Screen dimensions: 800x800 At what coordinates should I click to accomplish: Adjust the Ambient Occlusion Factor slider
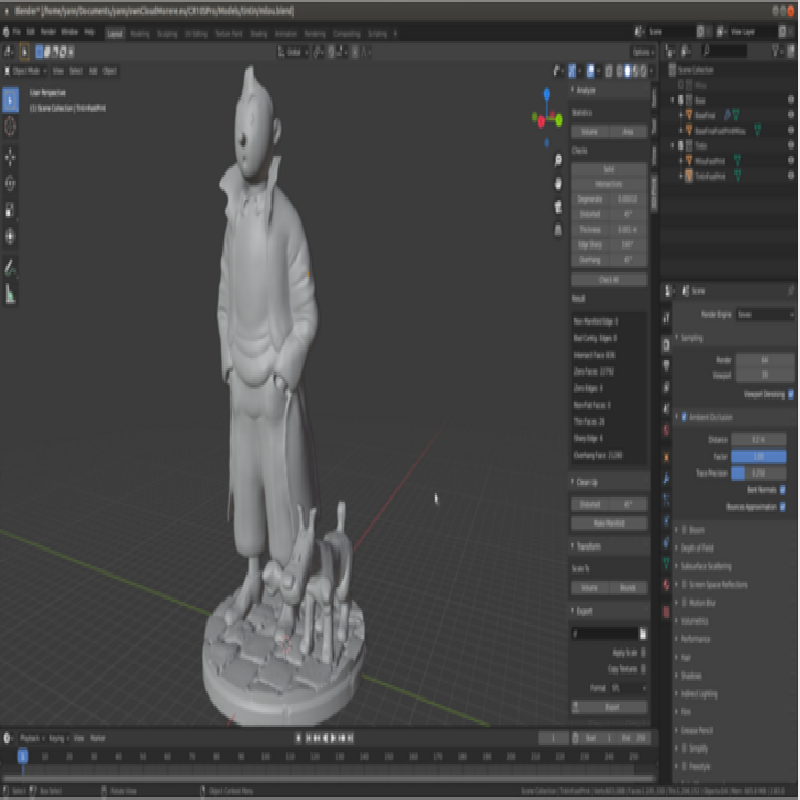pyautogui.click(x=759, y=456)
